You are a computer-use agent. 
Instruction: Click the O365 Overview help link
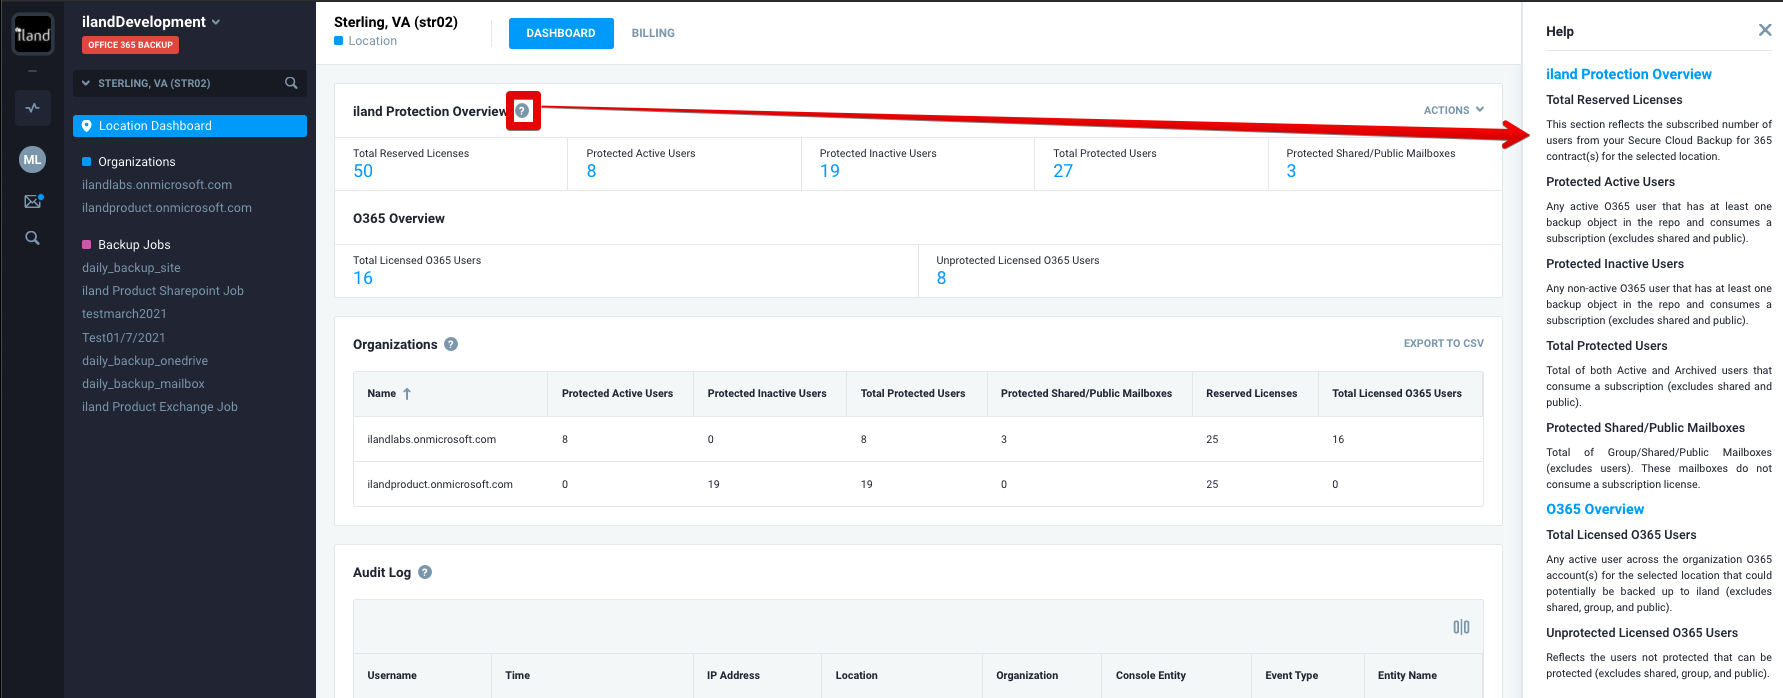pyautogui.click(x=1595, y=509)
